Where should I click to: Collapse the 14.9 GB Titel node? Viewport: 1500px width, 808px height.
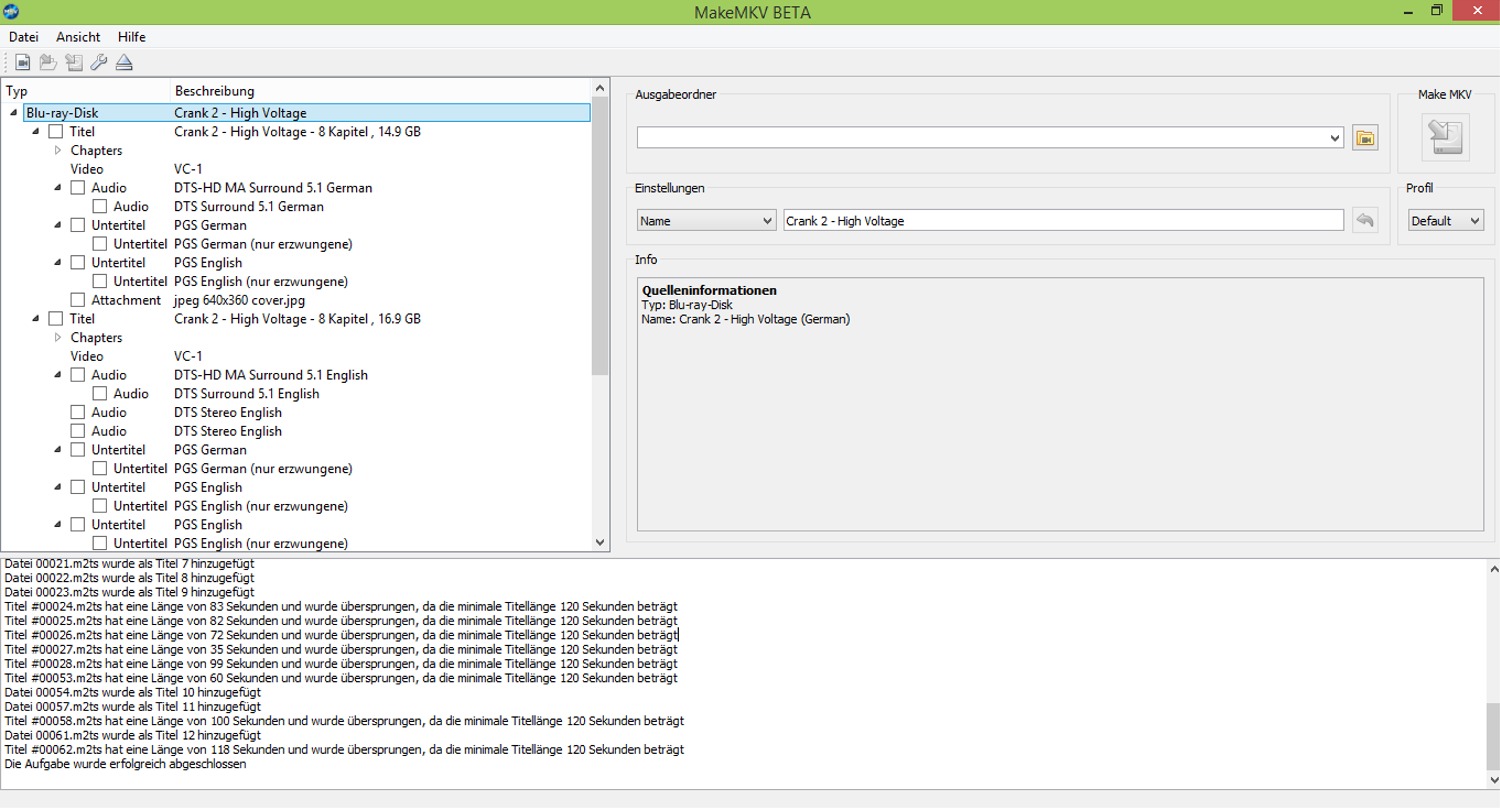(36, 131)
